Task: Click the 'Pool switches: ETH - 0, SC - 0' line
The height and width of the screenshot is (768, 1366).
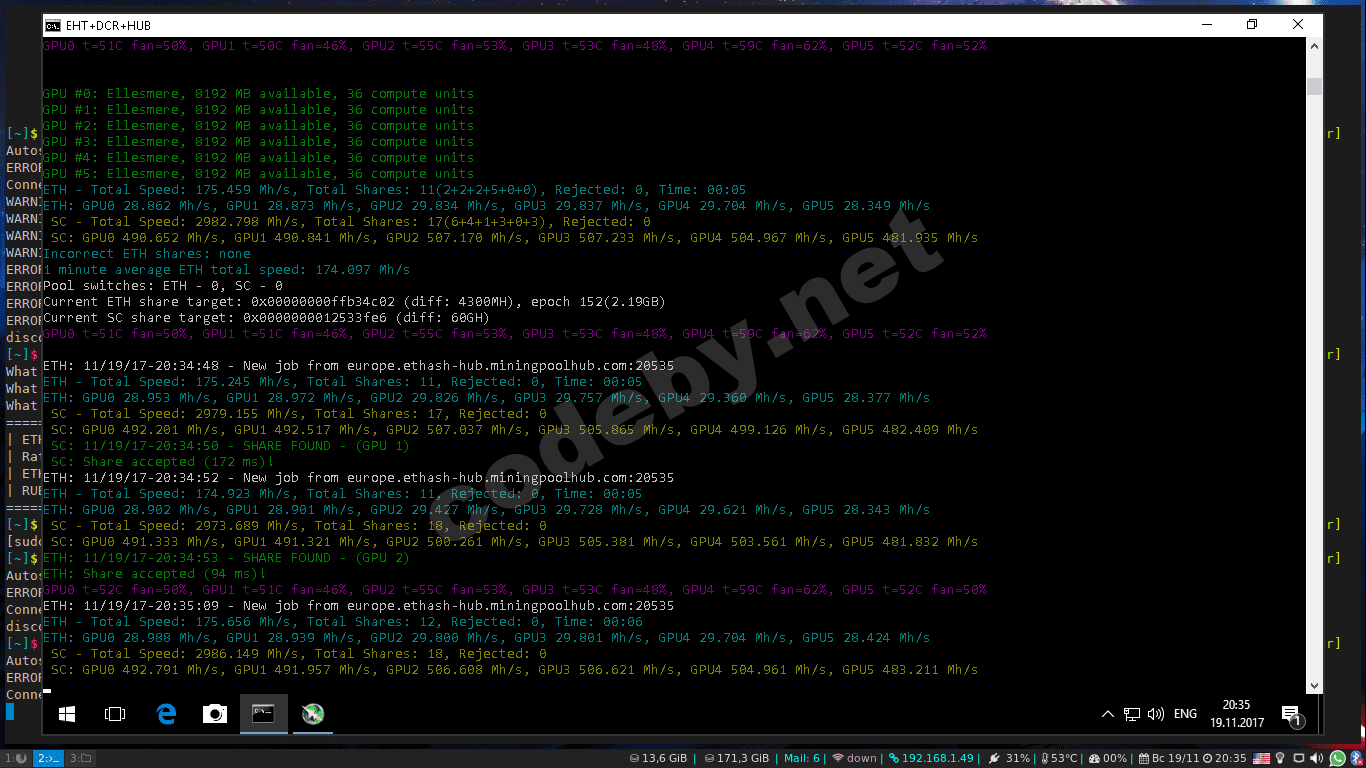Action: tap(162, 286)
